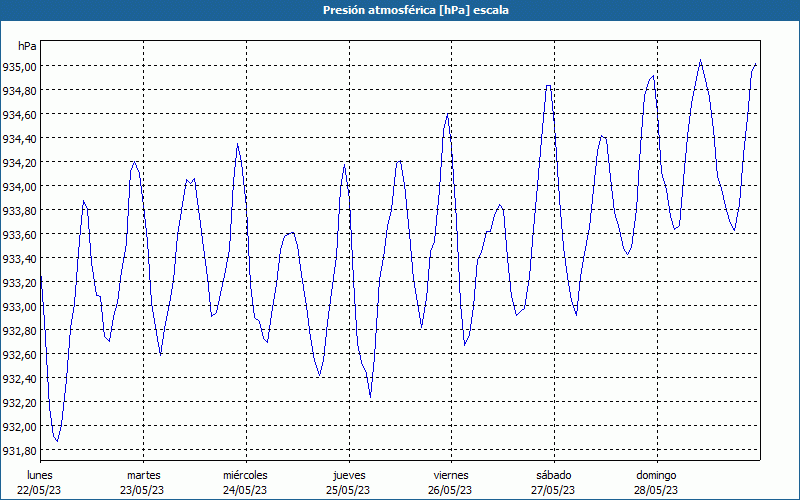Viewport: 800px width, 500px height.
Task: Select the date 22/05/23
Action: [39, 490]
